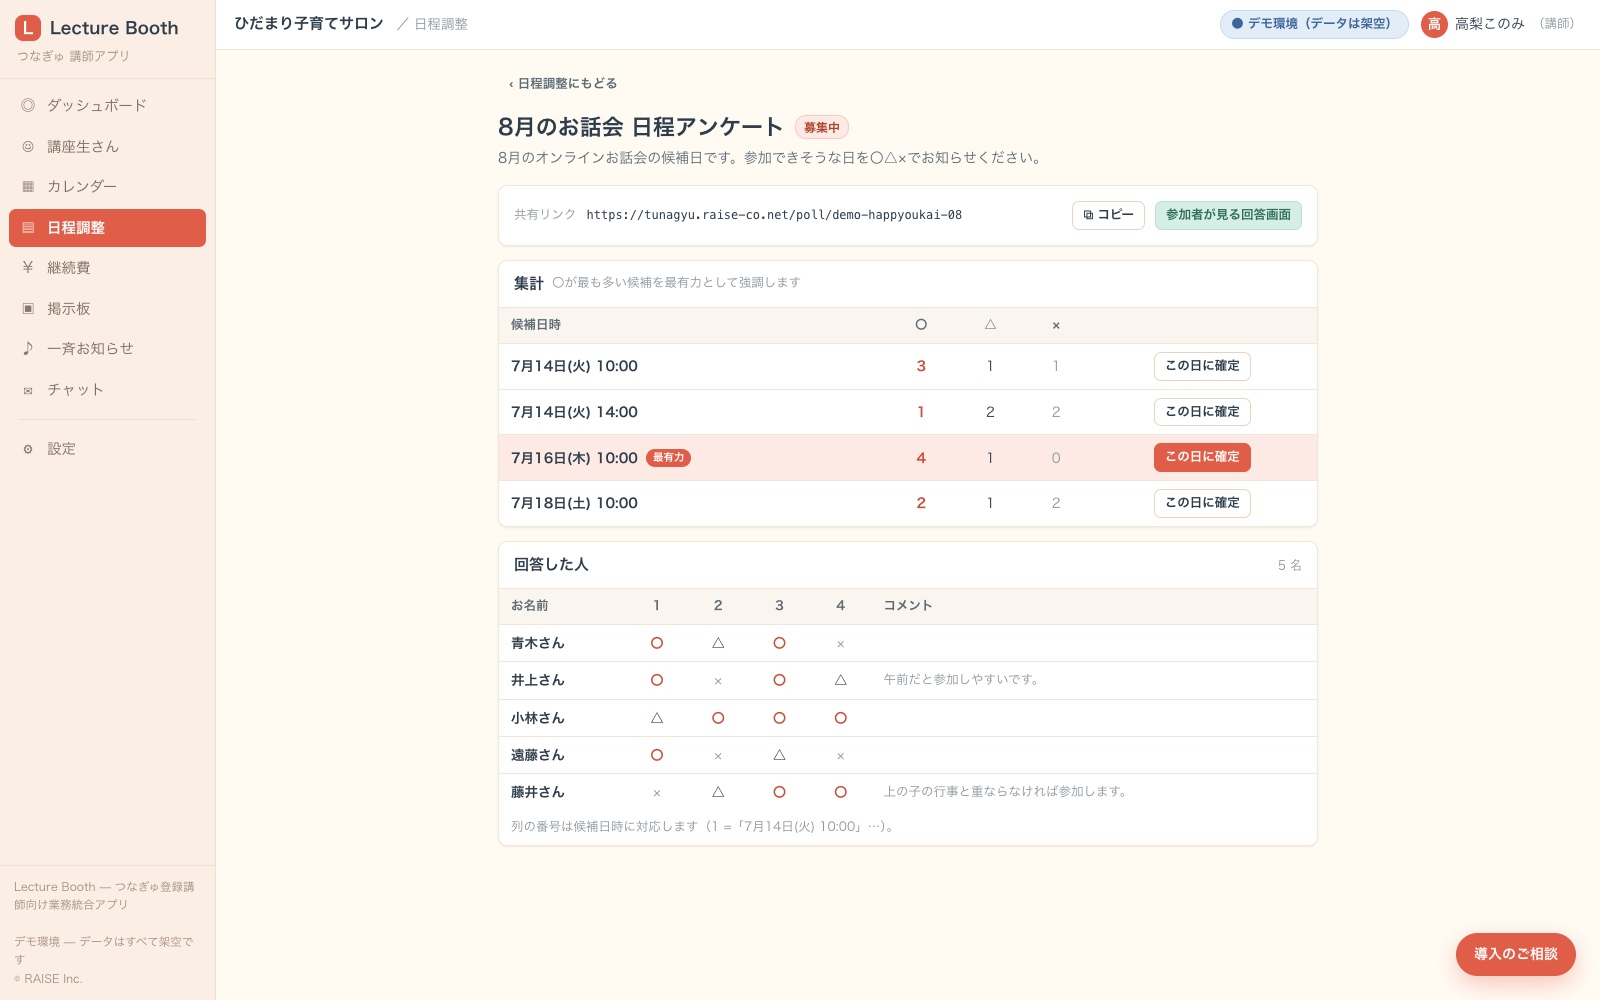This screenshot has height=1000, width=1600.
Task: Open 参加者が見る回答画面 button
Action: click(x=1228, y=215)
